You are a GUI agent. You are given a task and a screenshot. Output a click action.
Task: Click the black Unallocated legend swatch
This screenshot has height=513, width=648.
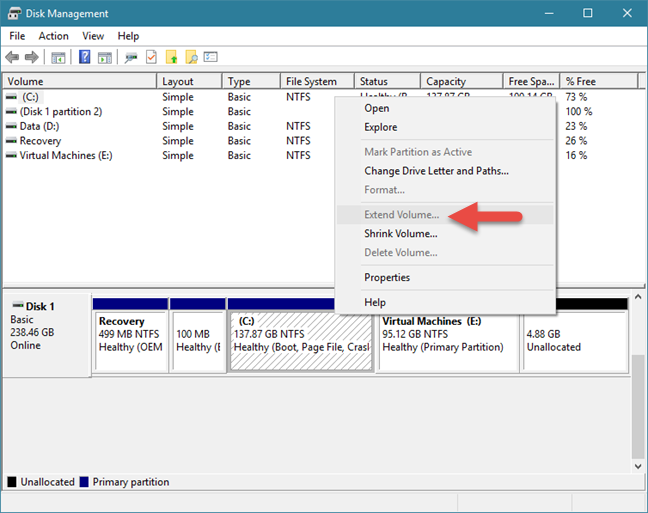[x=12, y=482]
